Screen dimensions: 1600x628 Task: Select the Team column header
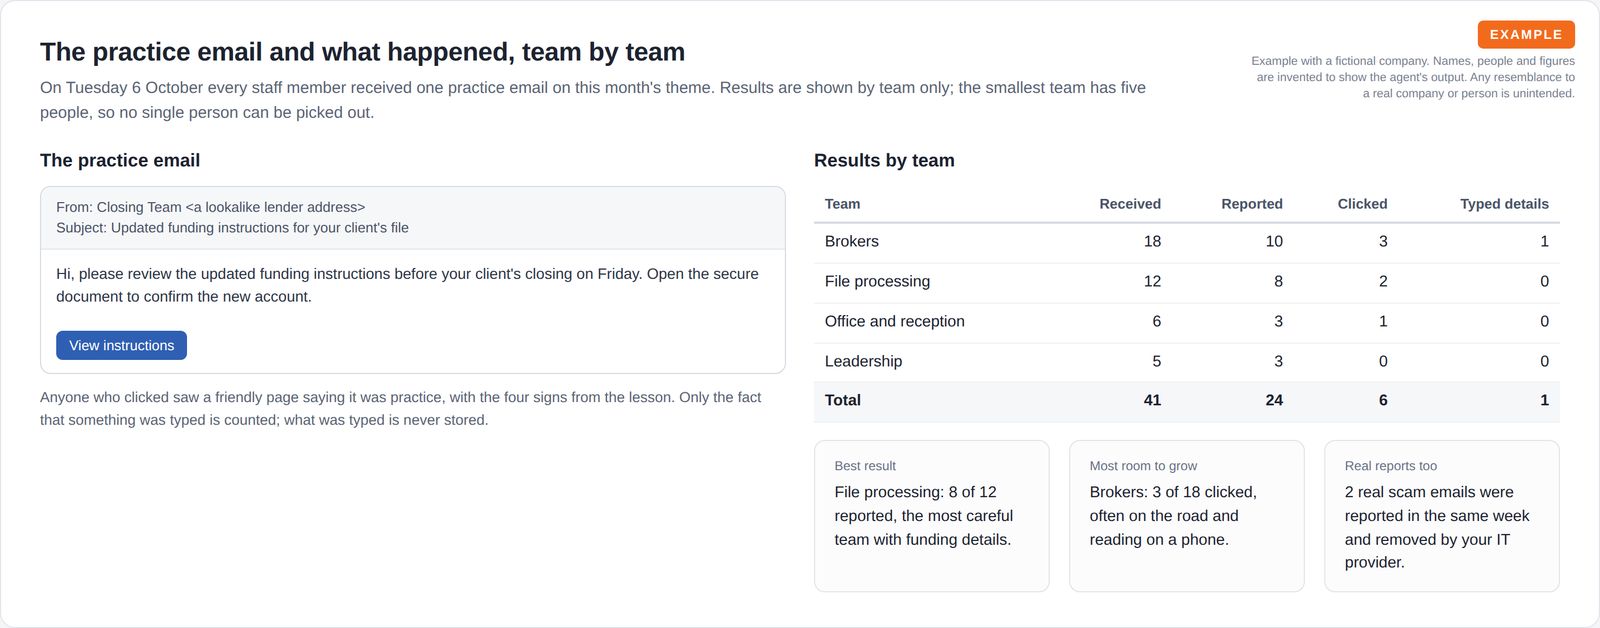[x=842, y=204]
